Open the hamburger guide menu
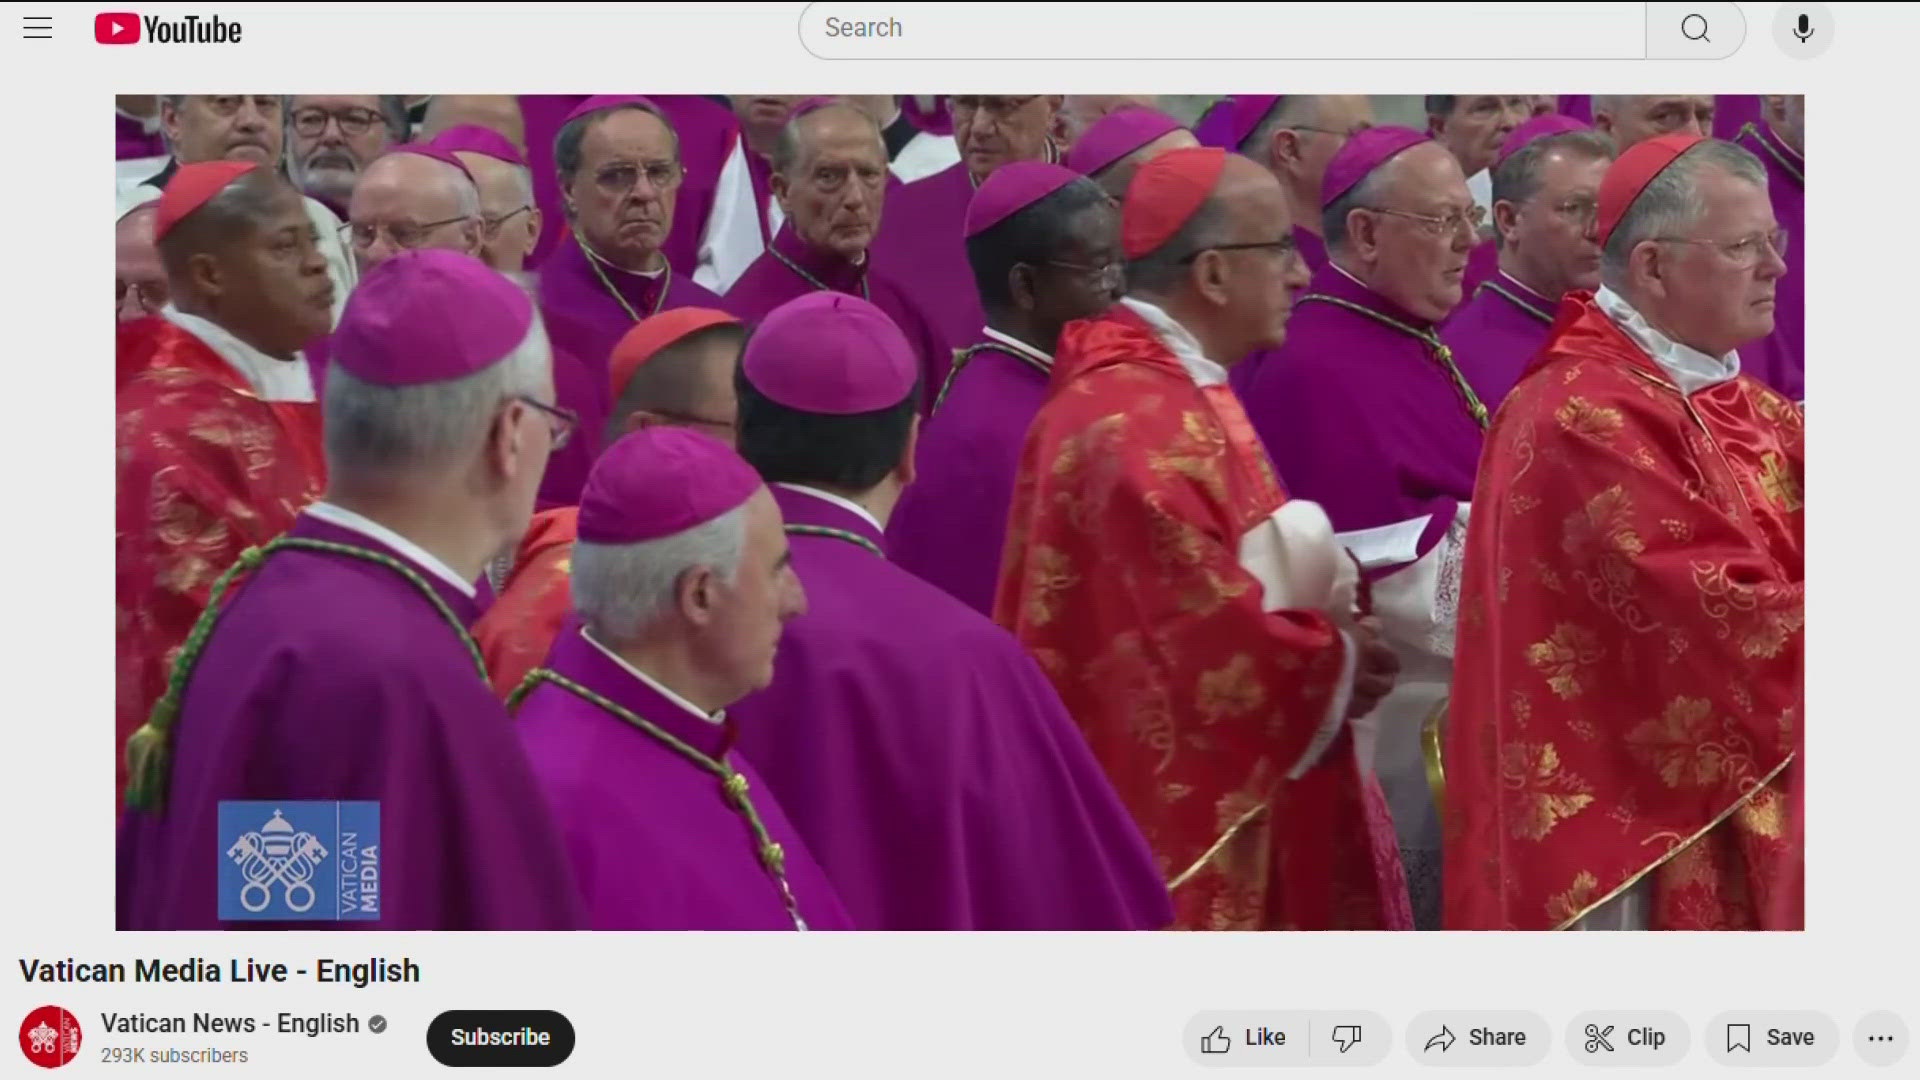Screen dimensions: 1920x1080 (37, 28)
